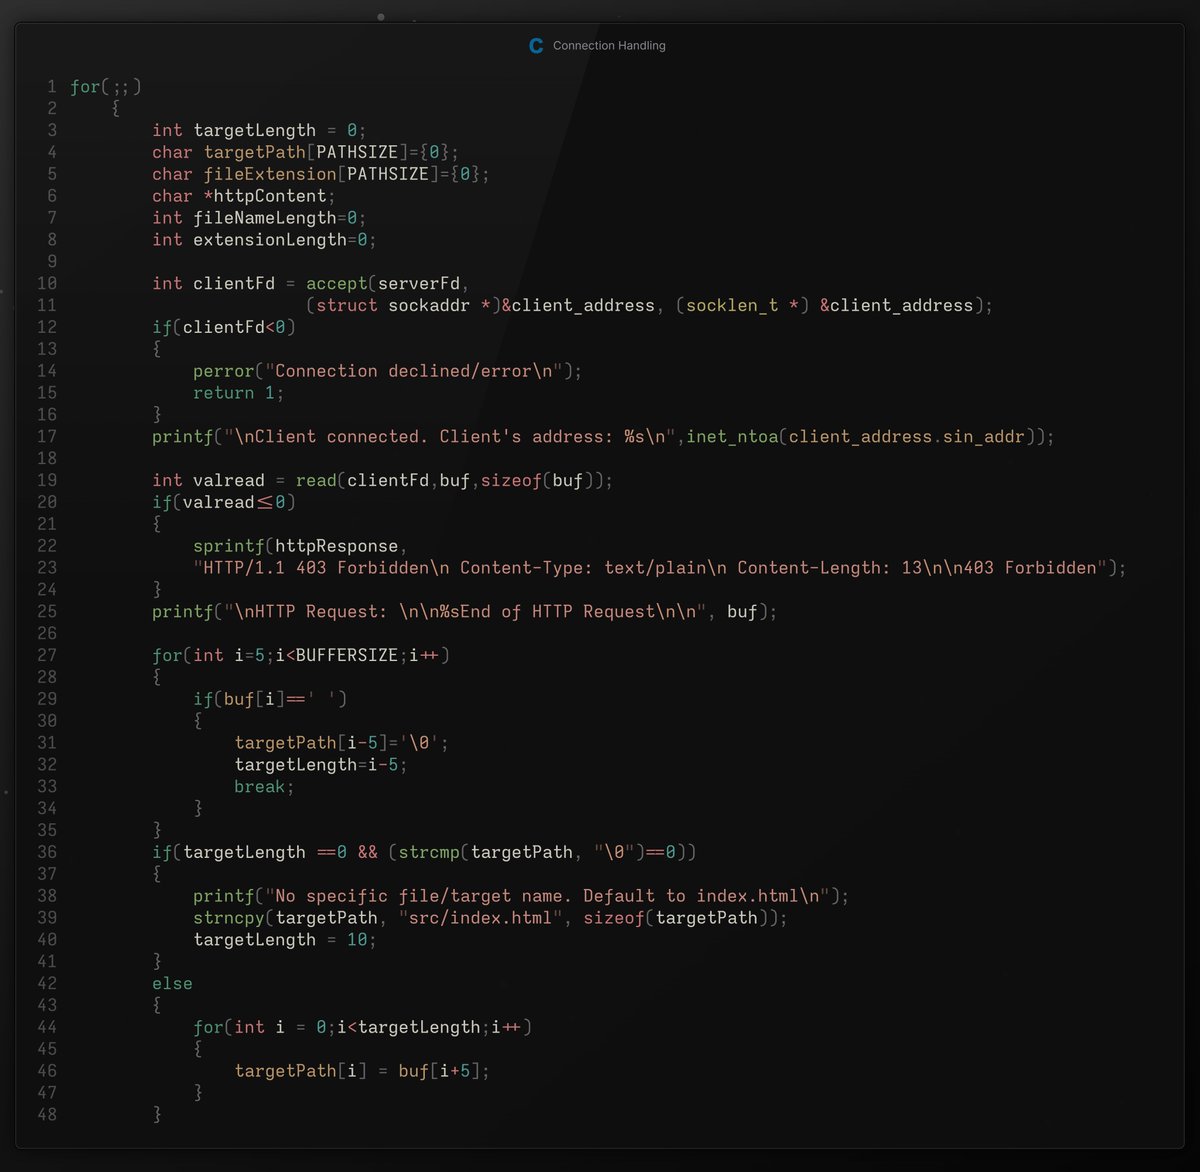Click line number 27 in the gutter
1200x1172 pixels.
pyautogui.click(x=47, y=655)
